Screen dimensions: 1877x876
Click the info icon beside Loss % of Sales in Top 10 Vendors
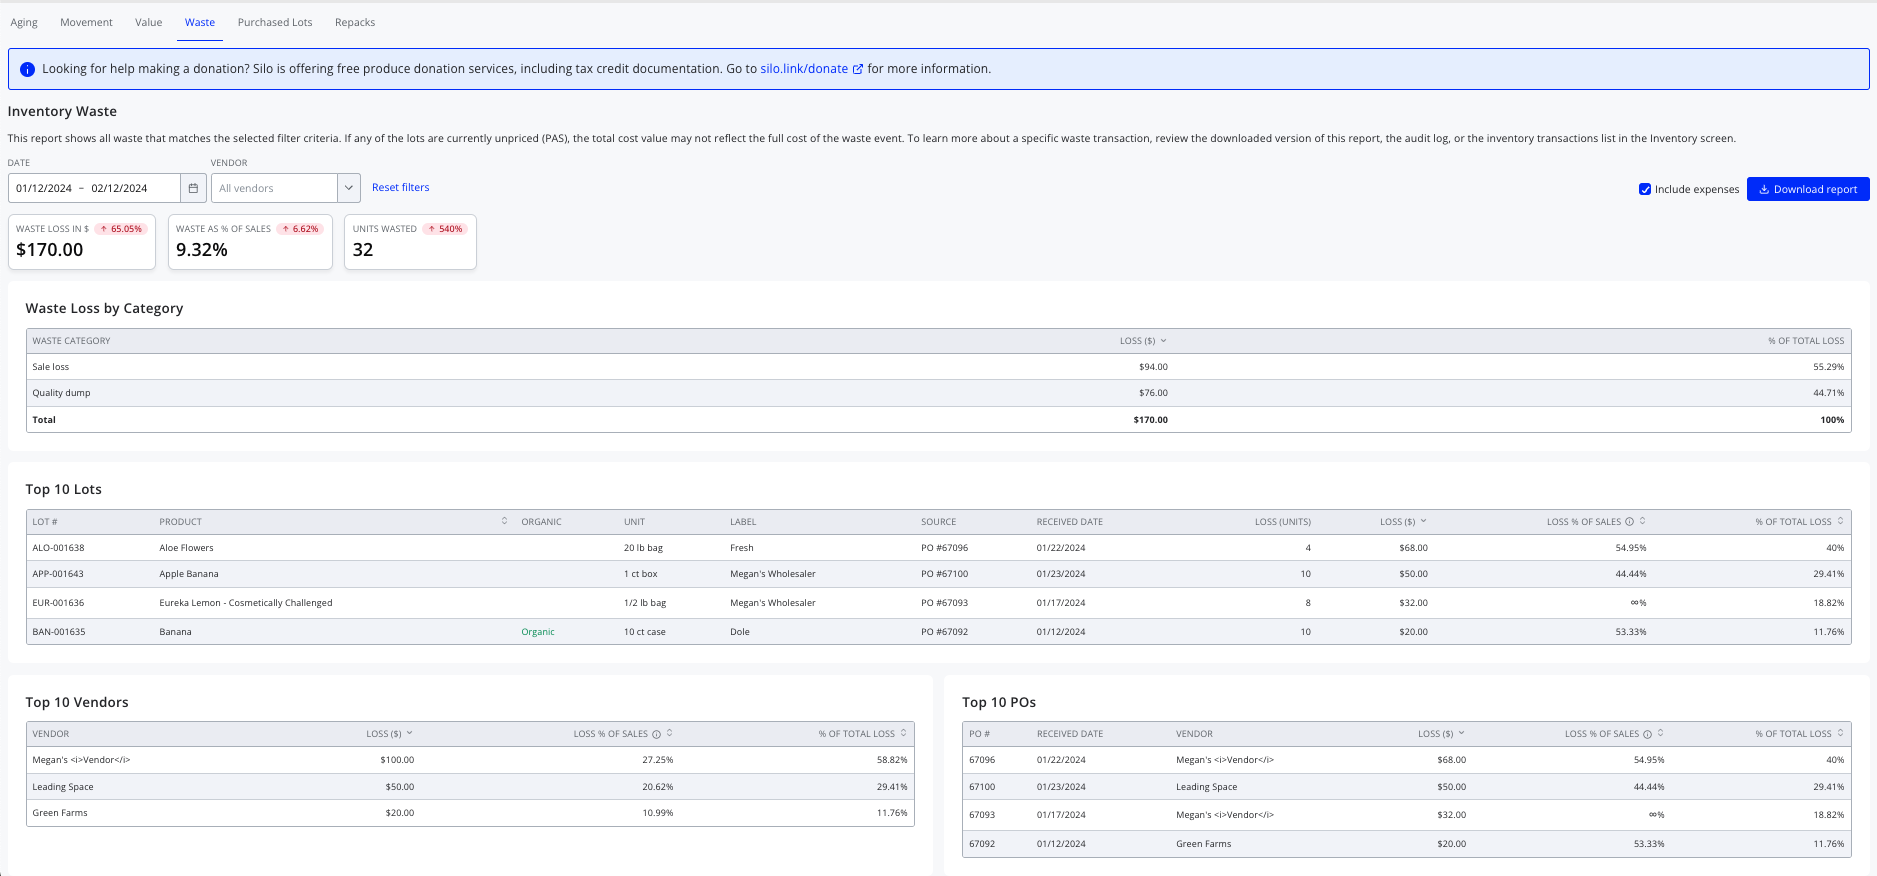(656, 734)
